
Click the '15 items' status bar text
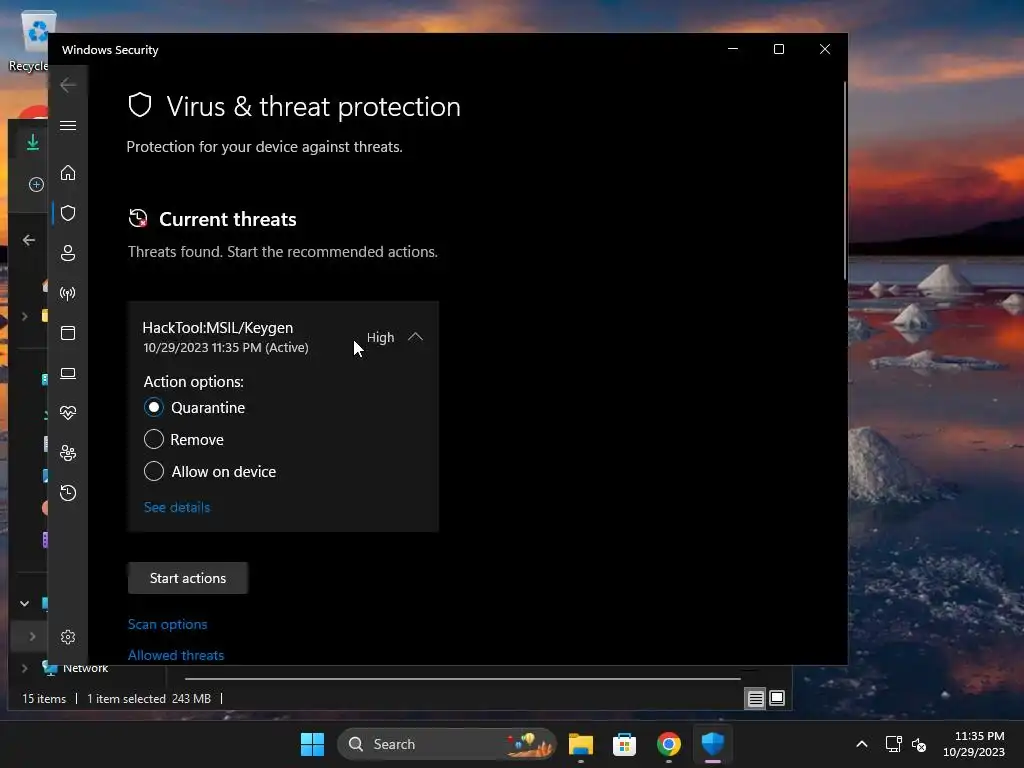pyautogui.click(x=44, y=699)
